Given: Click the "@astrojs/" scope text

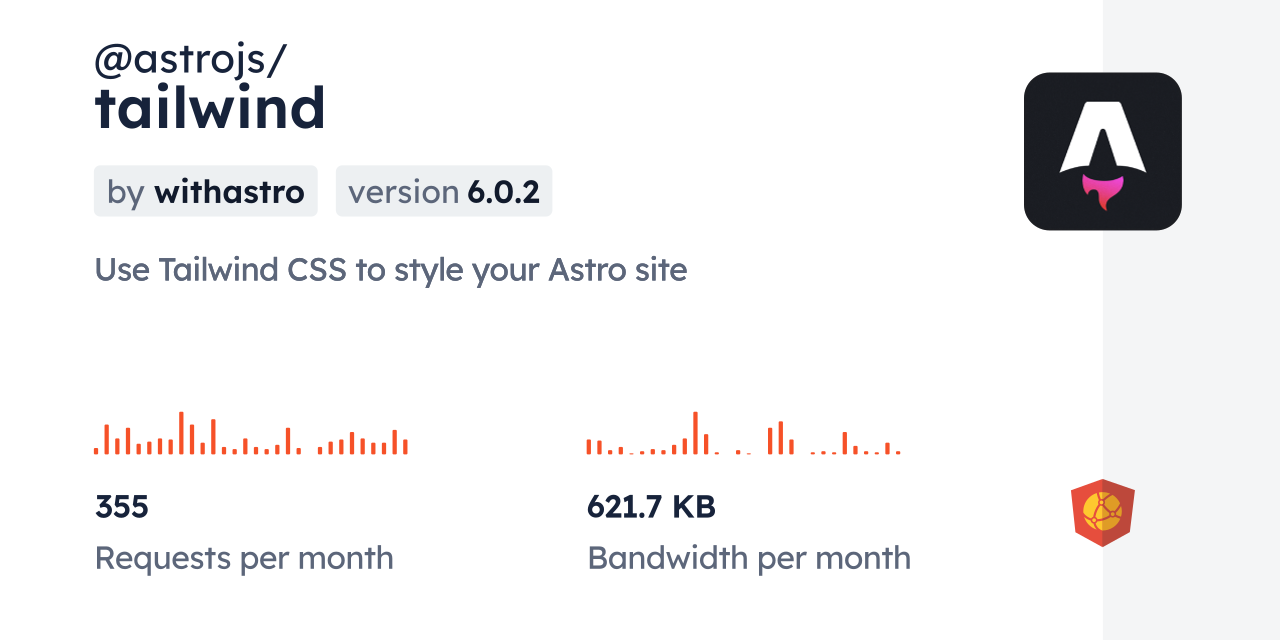Looking at the screenshot, I should pos(190,60).
